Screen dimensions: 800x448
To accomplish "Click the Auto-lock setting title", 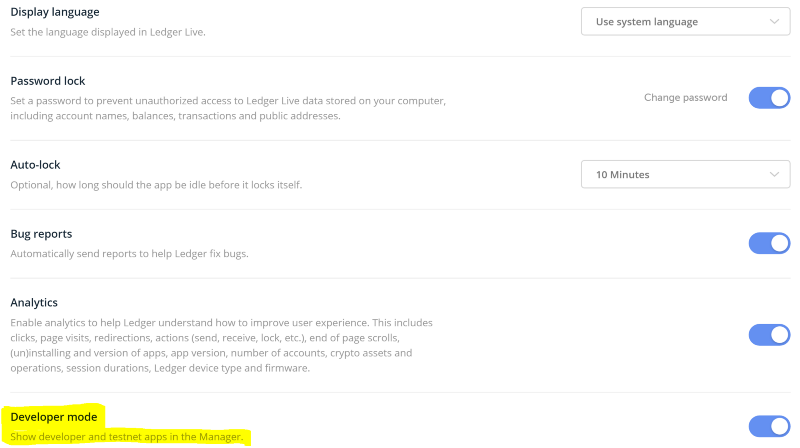I will (x=35, y=165).
